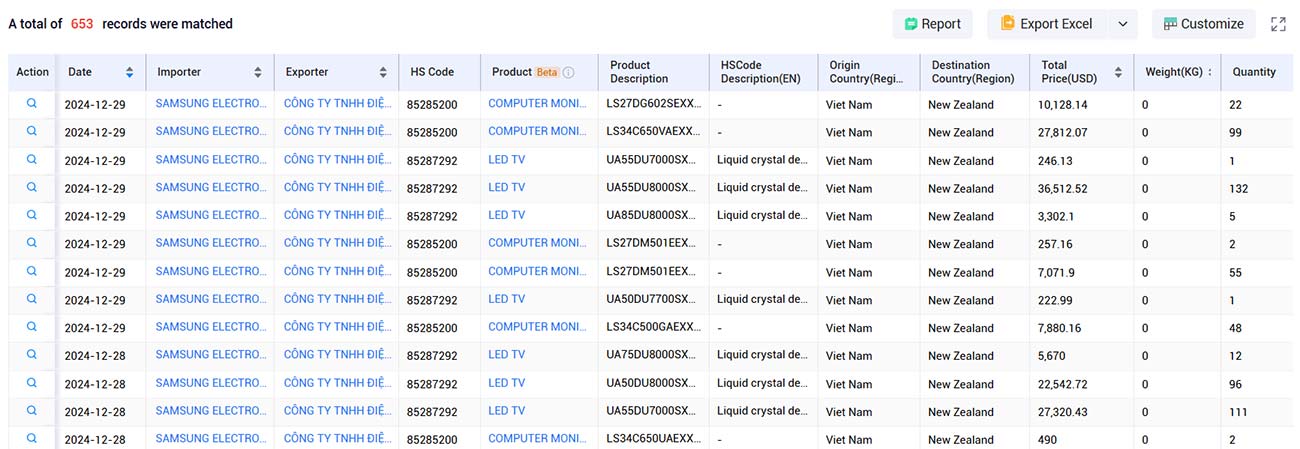Click the fullscreen expand icon
The height and width of the screenshot is (449, 1300).
point(1278,24)
